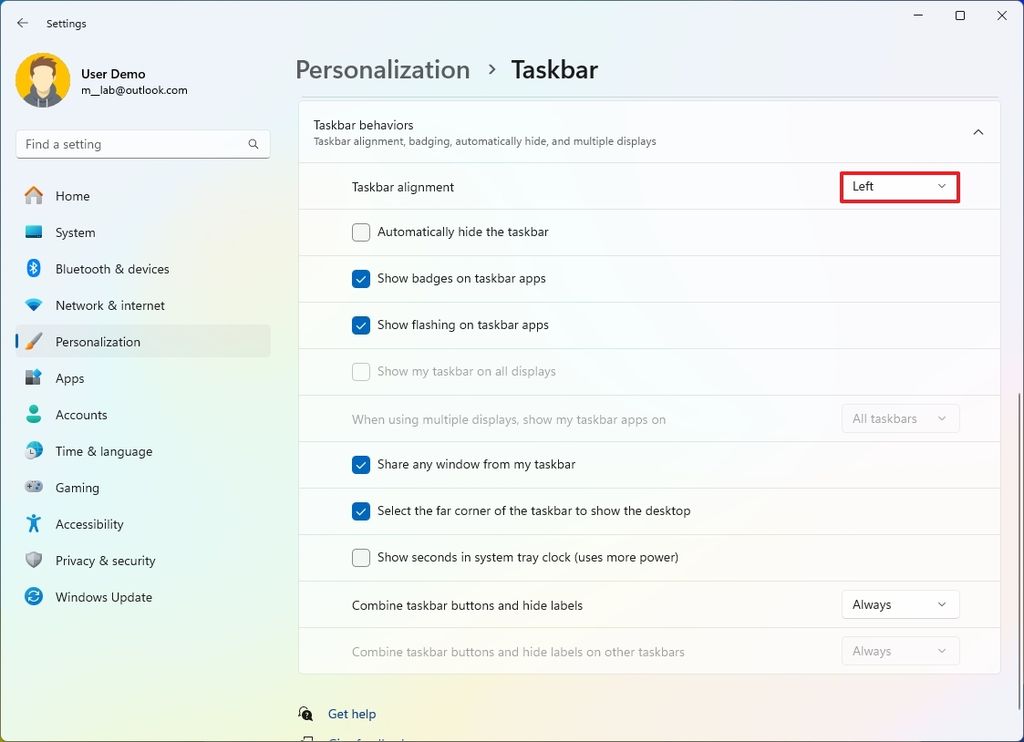1024x742 pixels.
Task: Check Show seconds in system tray clock
Action: point(361,558)
